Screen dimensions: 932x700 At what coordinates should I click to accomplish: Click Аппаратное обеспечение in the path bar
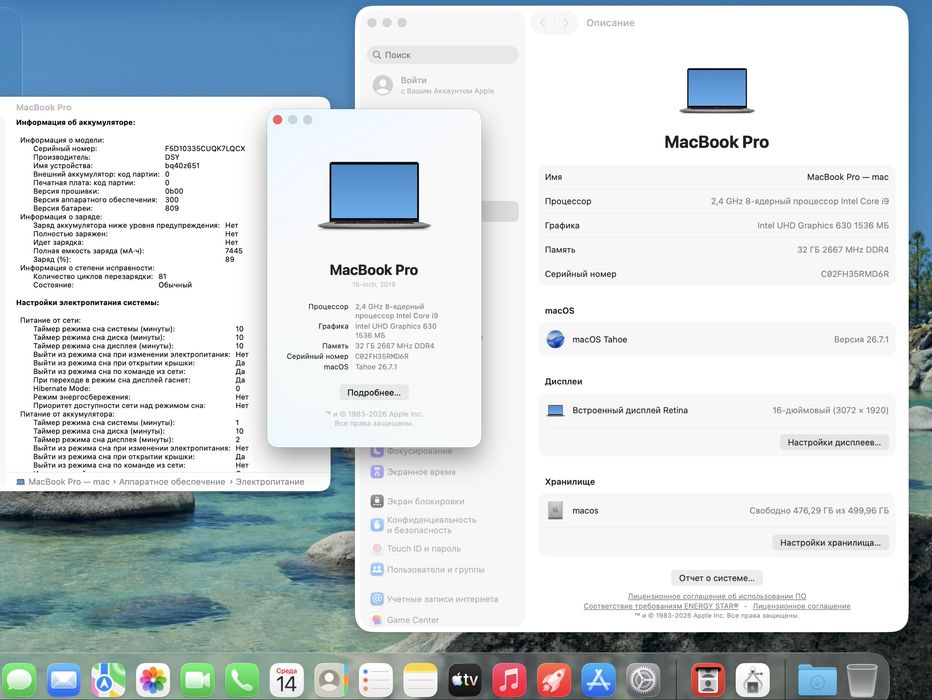(x=172, y=482)
